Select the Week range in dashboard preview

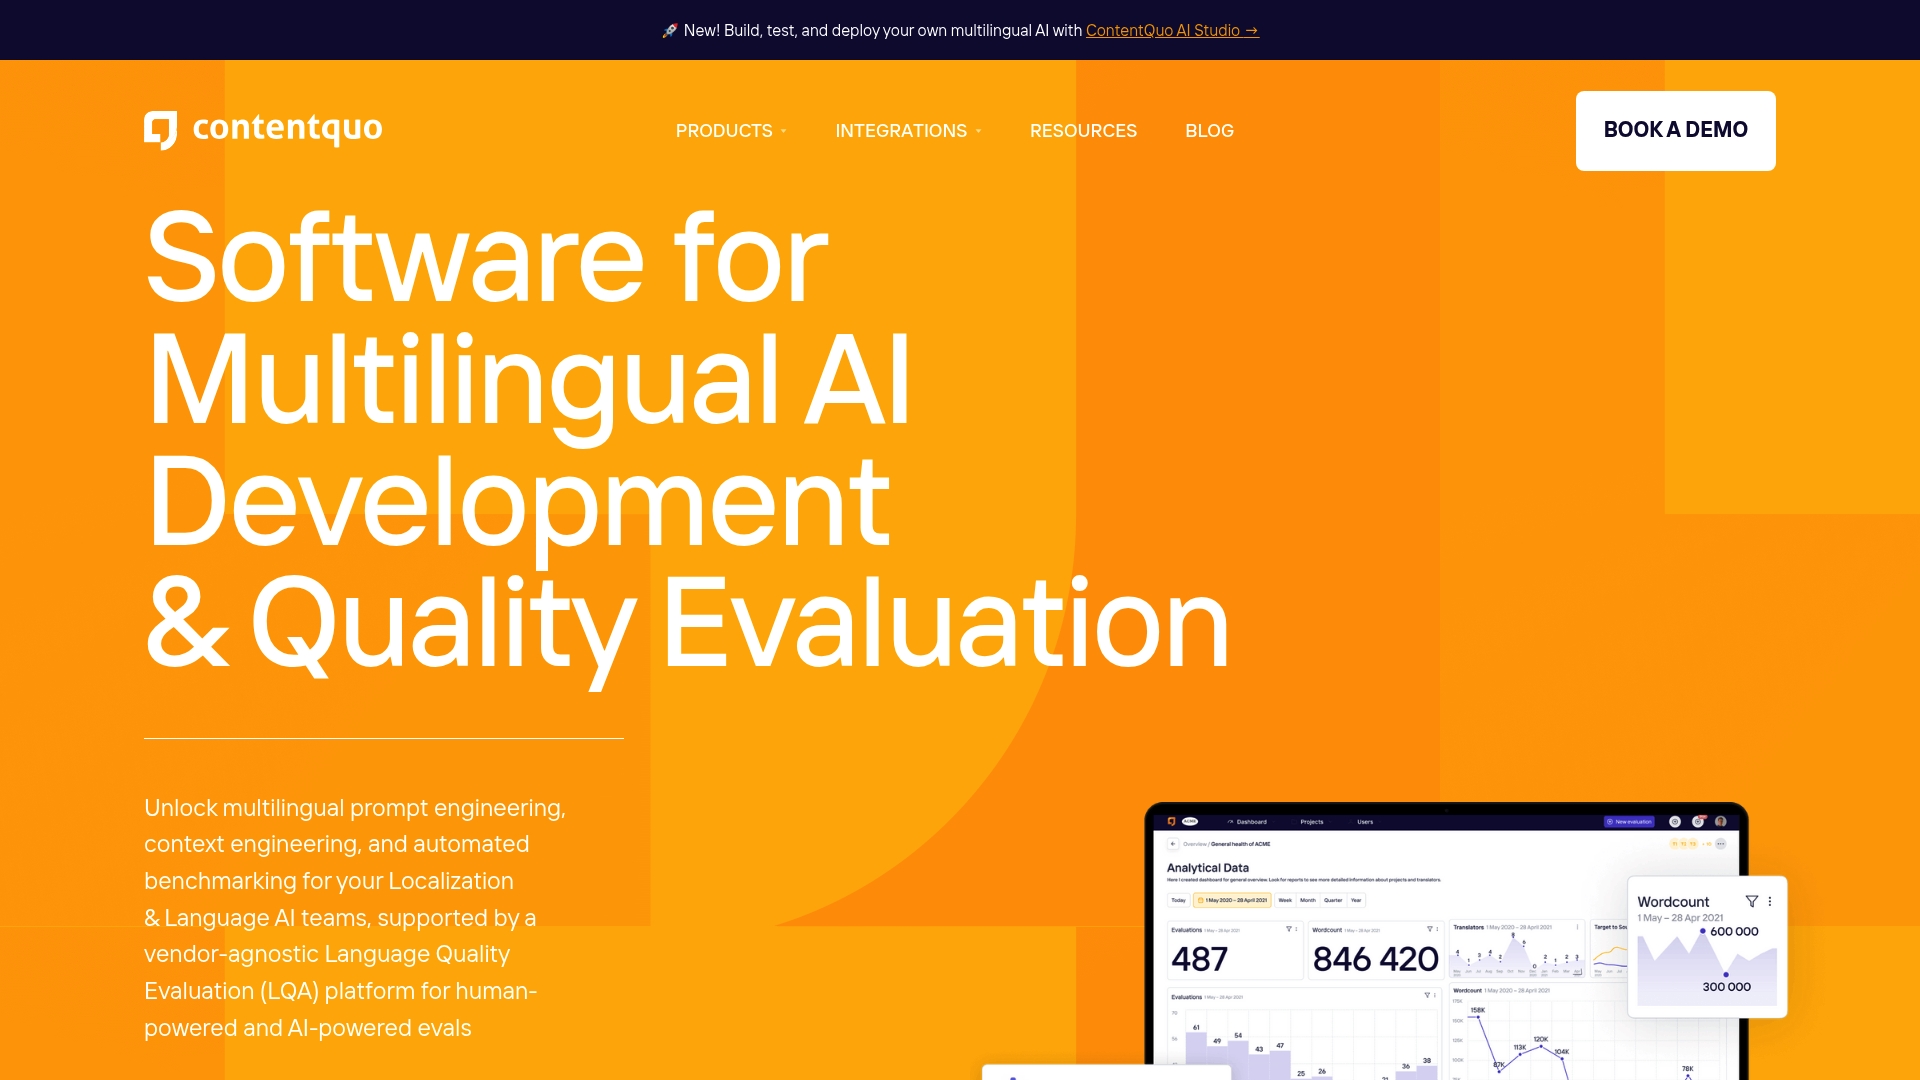click(1285, 900)
